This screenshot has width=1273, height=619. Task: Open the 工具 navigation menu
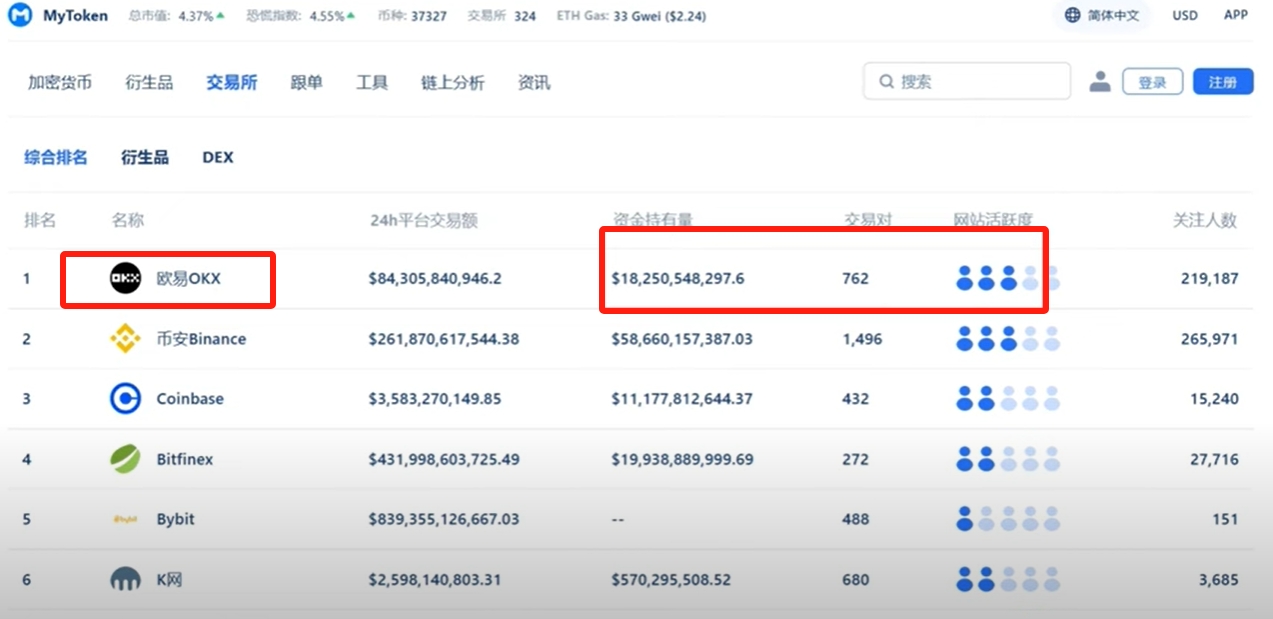[x=372, y=82]
